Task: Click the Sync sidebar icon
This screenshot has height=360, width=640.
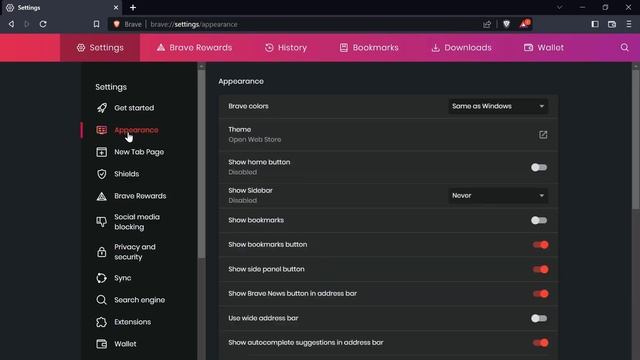Action: (102, 278)
